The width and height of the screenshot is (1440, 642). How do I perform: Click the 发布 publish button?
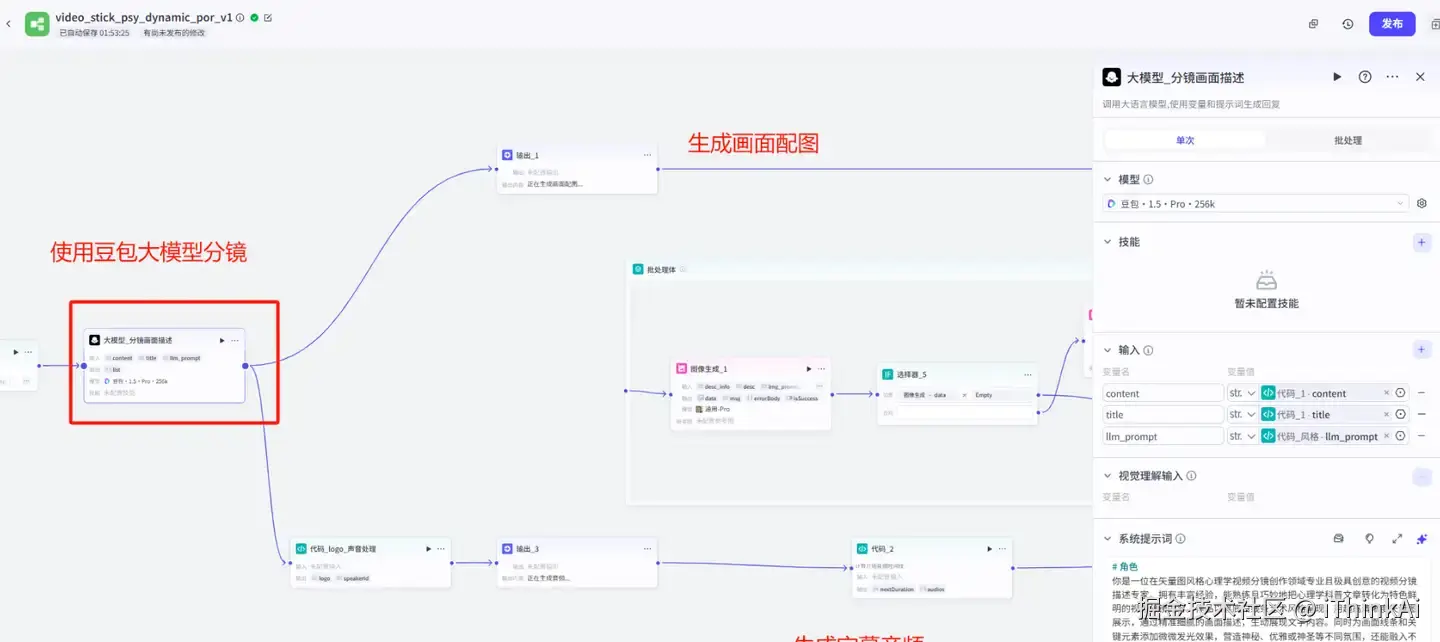1392,24
